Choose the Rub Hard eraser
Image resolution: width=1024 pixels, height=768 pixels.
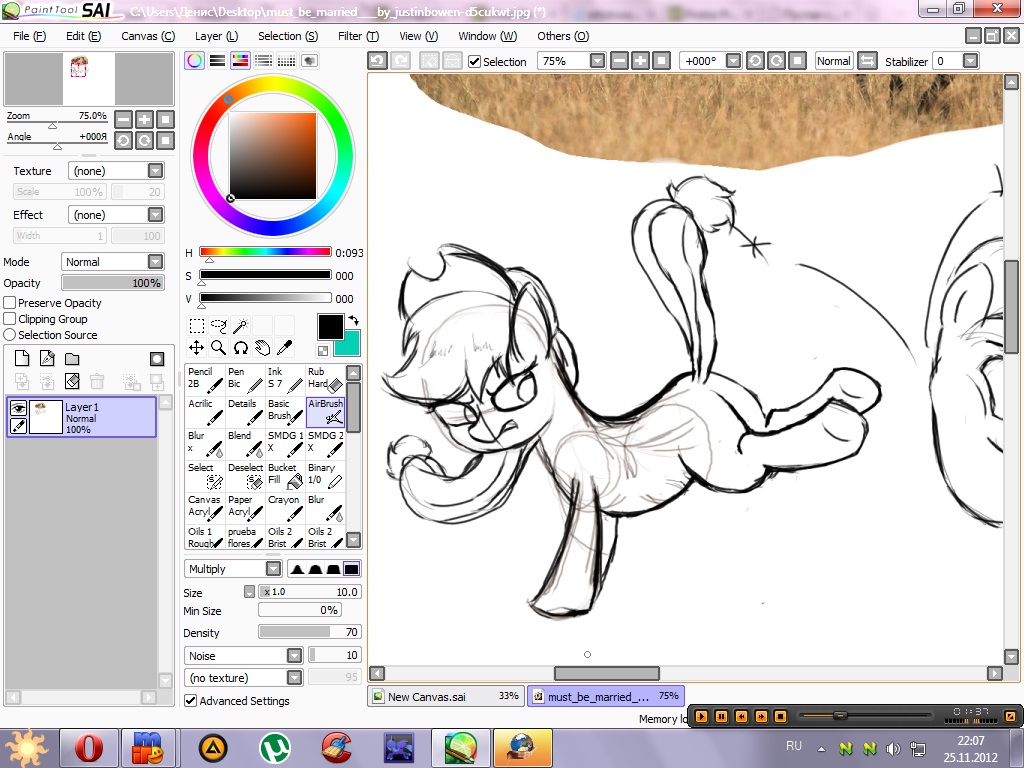point(325,379)
